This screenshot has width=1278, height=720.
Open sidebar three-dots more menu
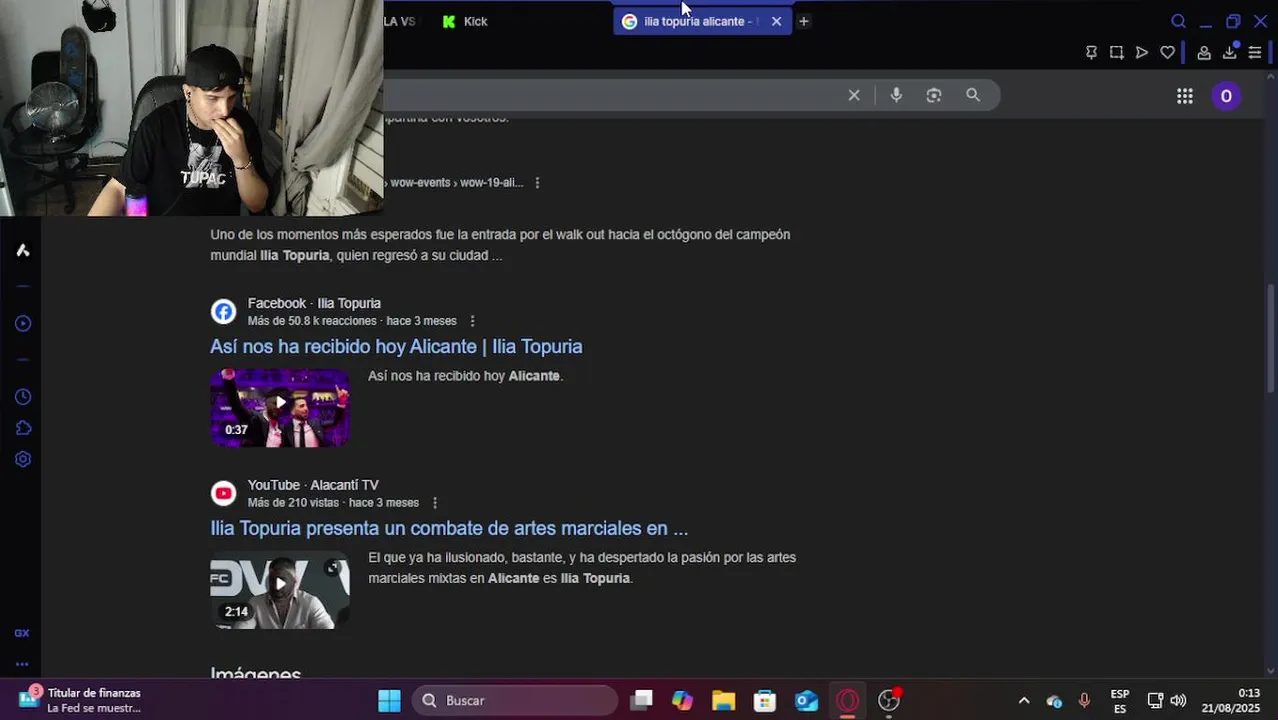[x=22, y=664]
